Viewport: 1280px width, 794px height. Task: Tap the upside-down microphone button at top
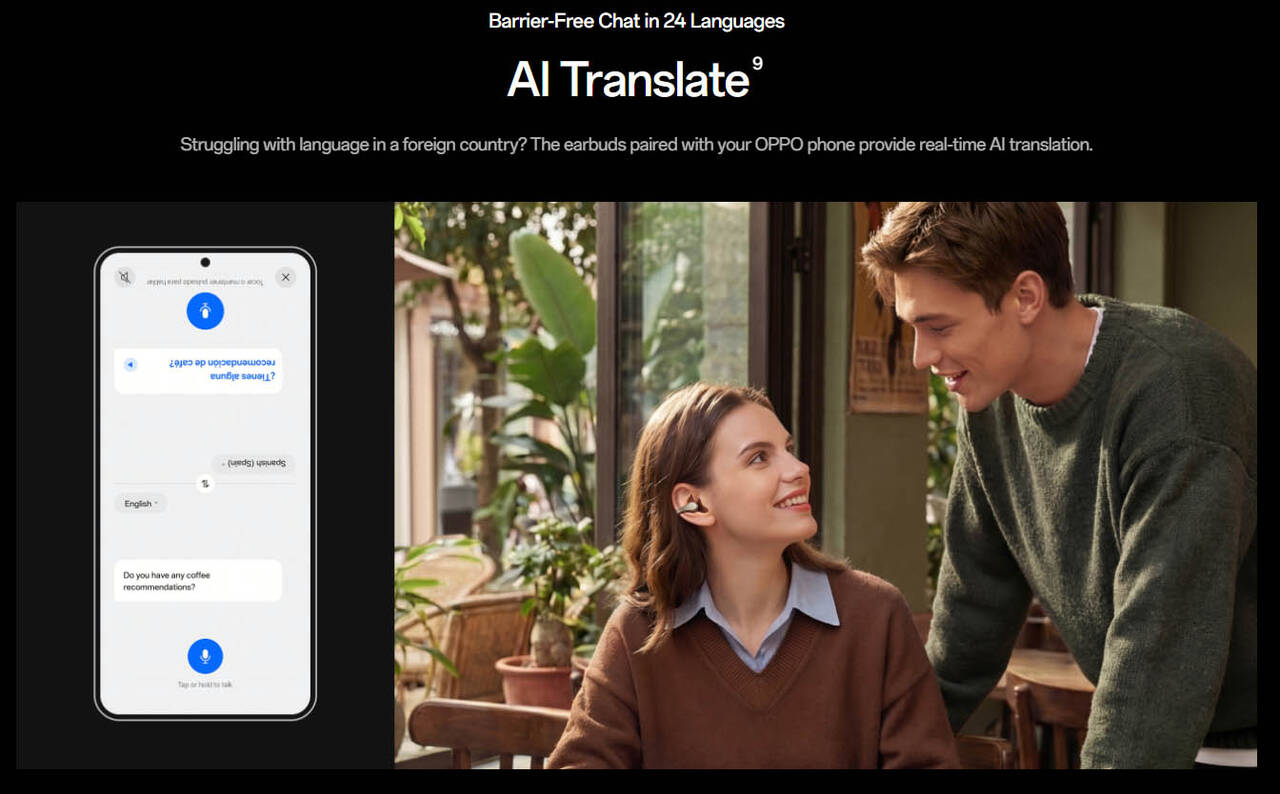point(205,311)
